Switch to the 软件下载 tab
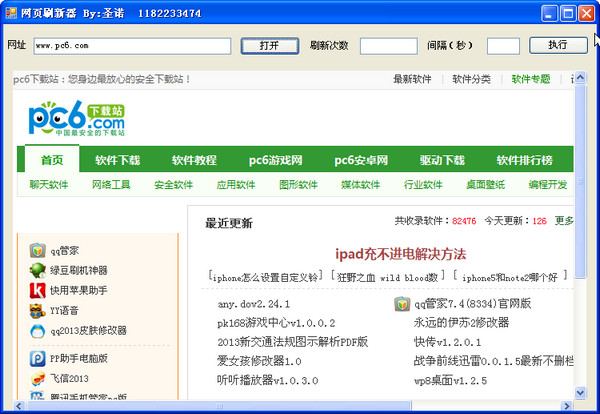600x414 pixels. click(x=118, y=160)
